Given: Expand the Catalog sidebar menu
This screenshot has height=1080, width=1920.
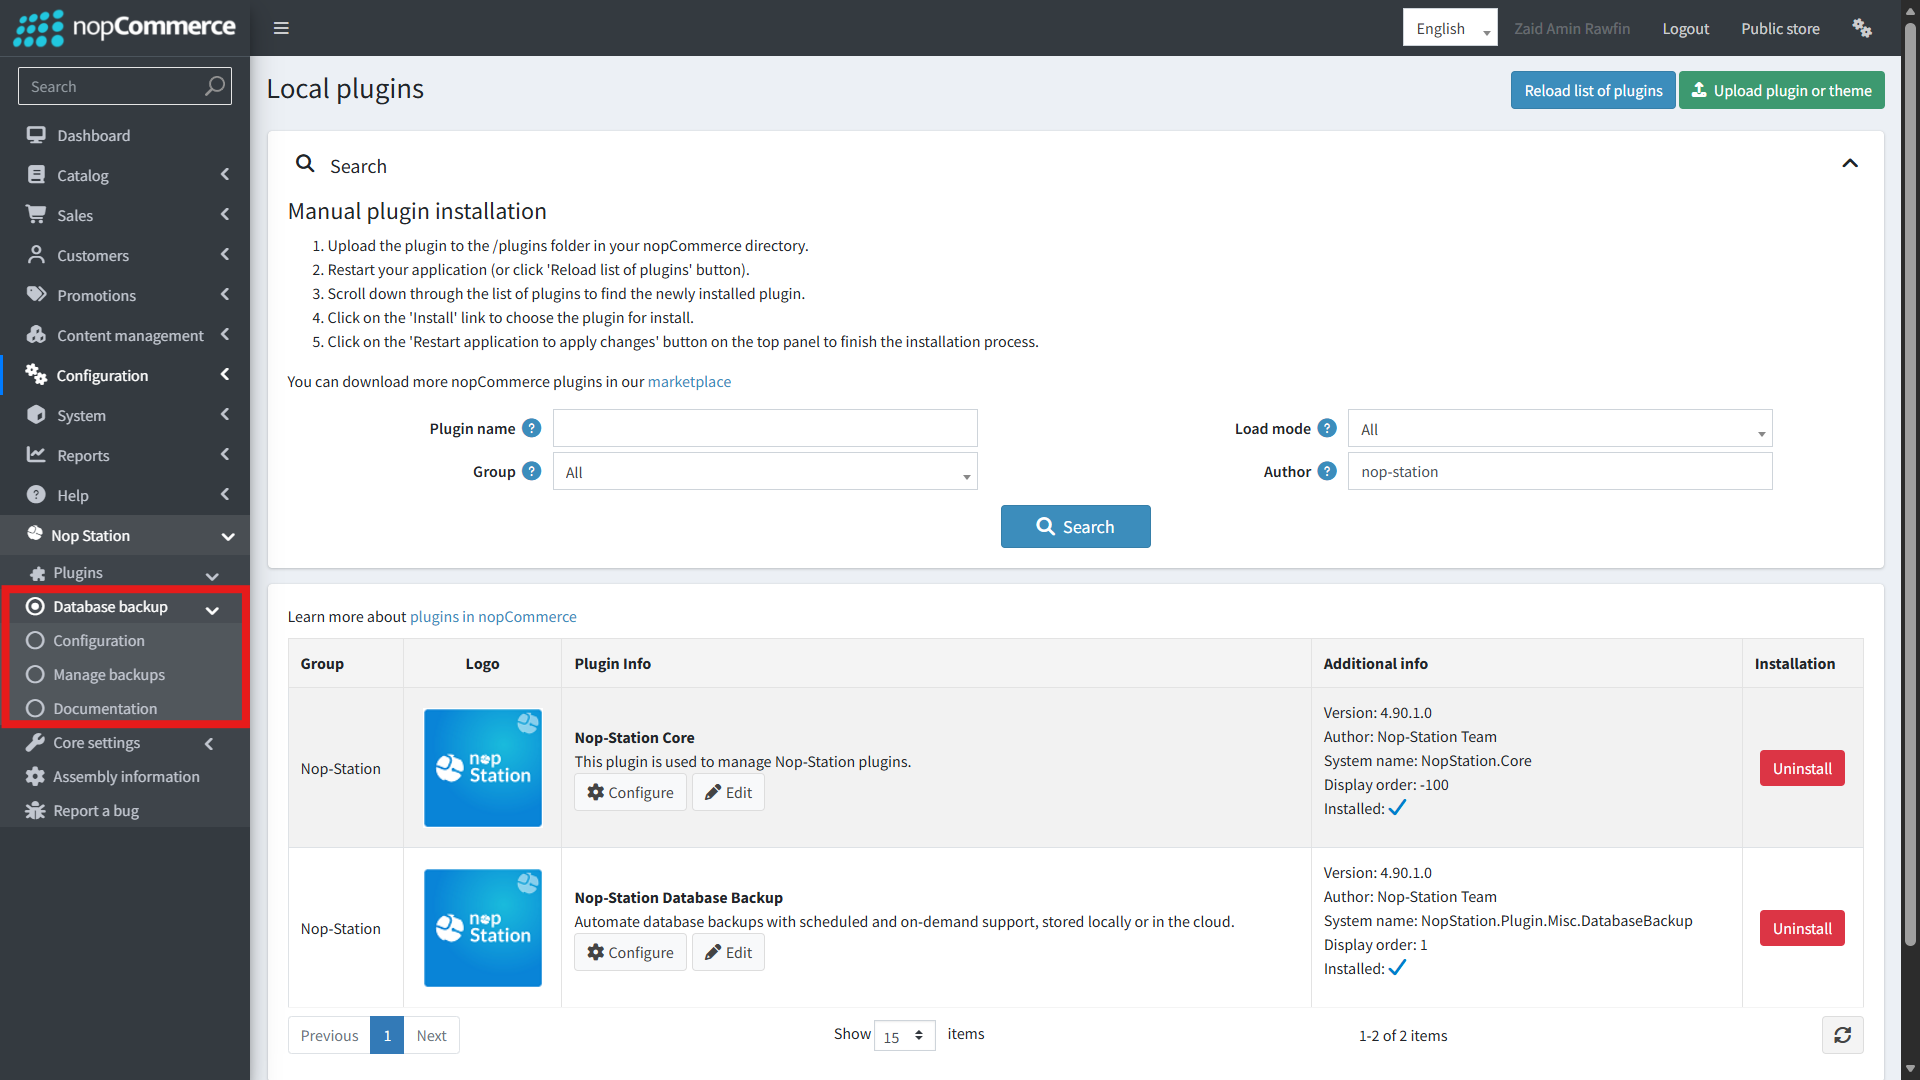Looking at the screenshot, I should coord(125,175).
